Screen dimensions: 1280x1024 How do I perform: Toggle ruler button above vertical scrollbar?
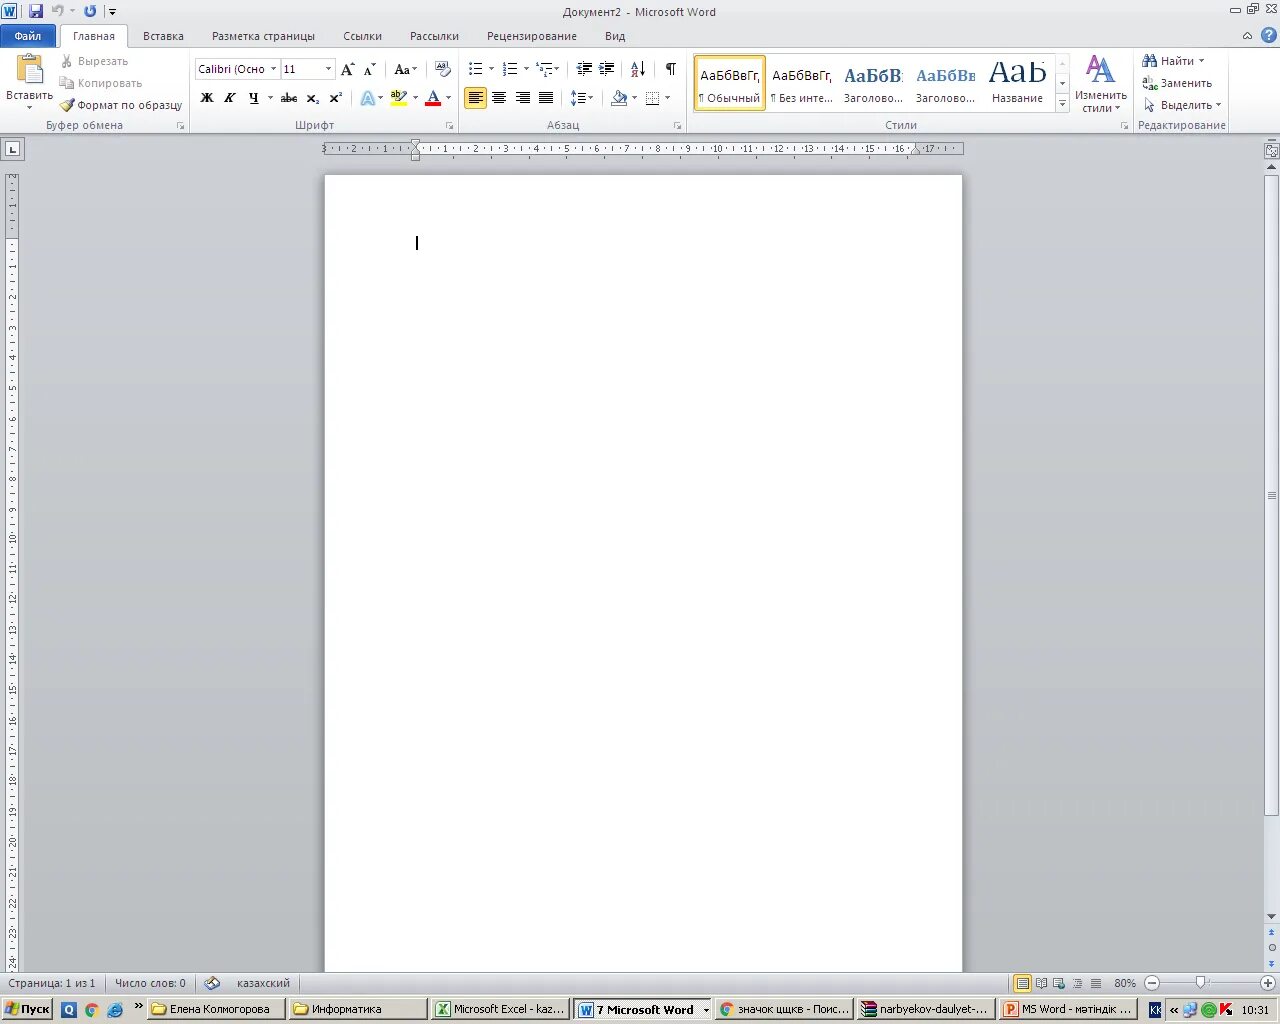(1271, 151)
